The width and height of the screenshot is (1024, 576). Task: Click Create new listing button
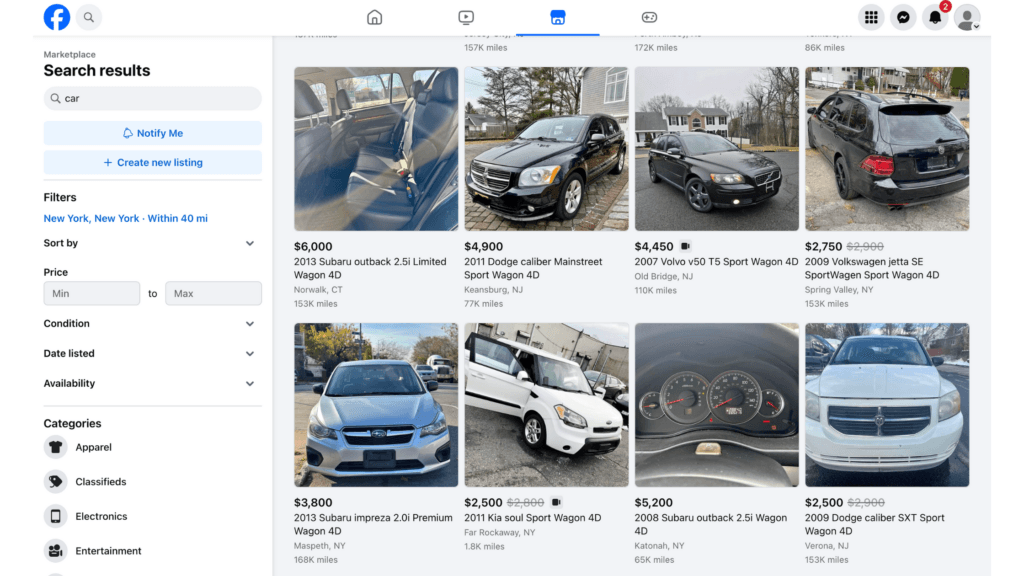pos(153,163)
